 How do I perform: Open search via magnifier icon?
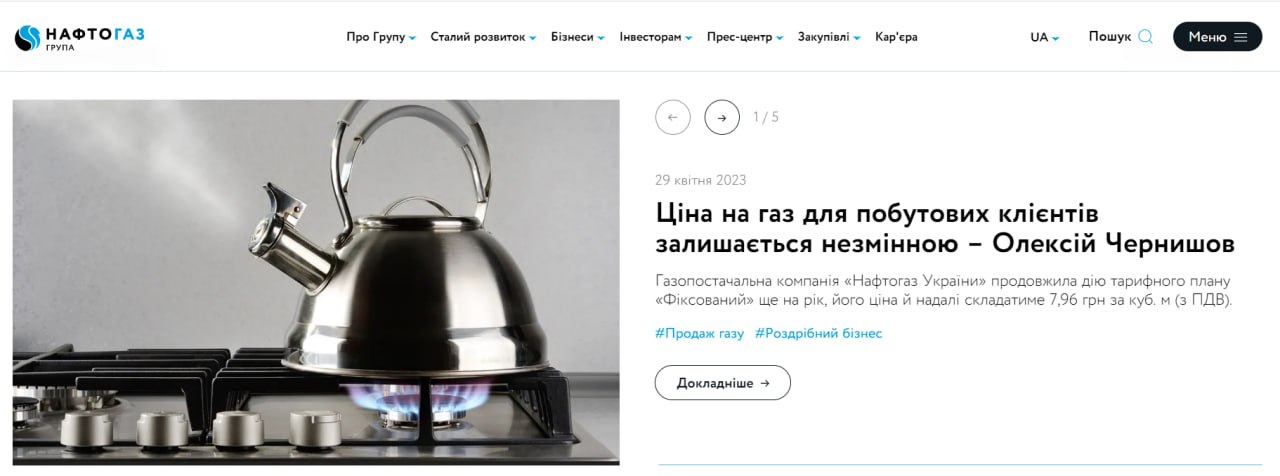pos(1146,37)
